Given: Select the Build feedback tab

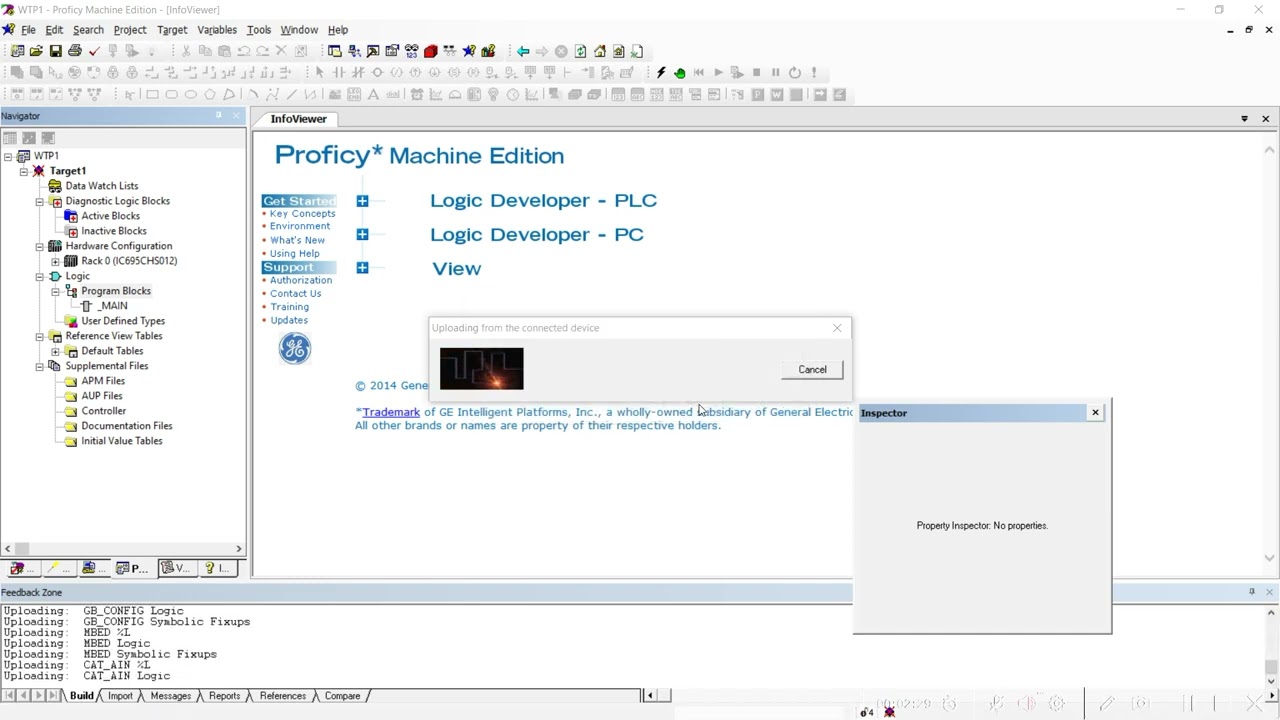Looking at the screenshot, I should [82, 696].
